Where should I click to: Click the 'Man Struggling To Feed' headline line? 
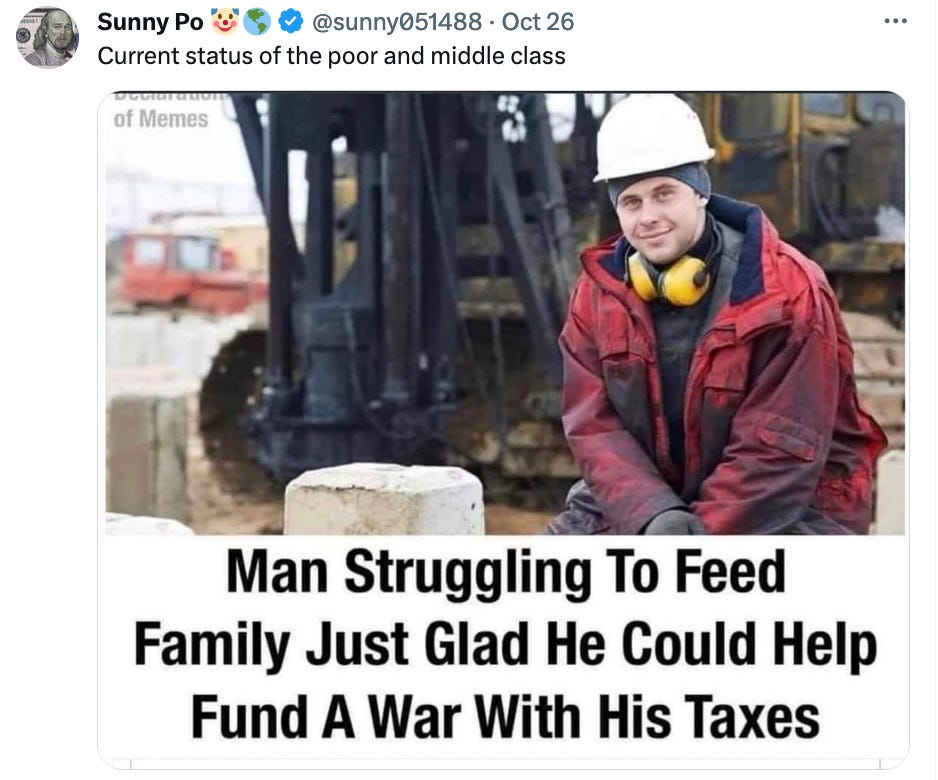[x=506, y=572]
